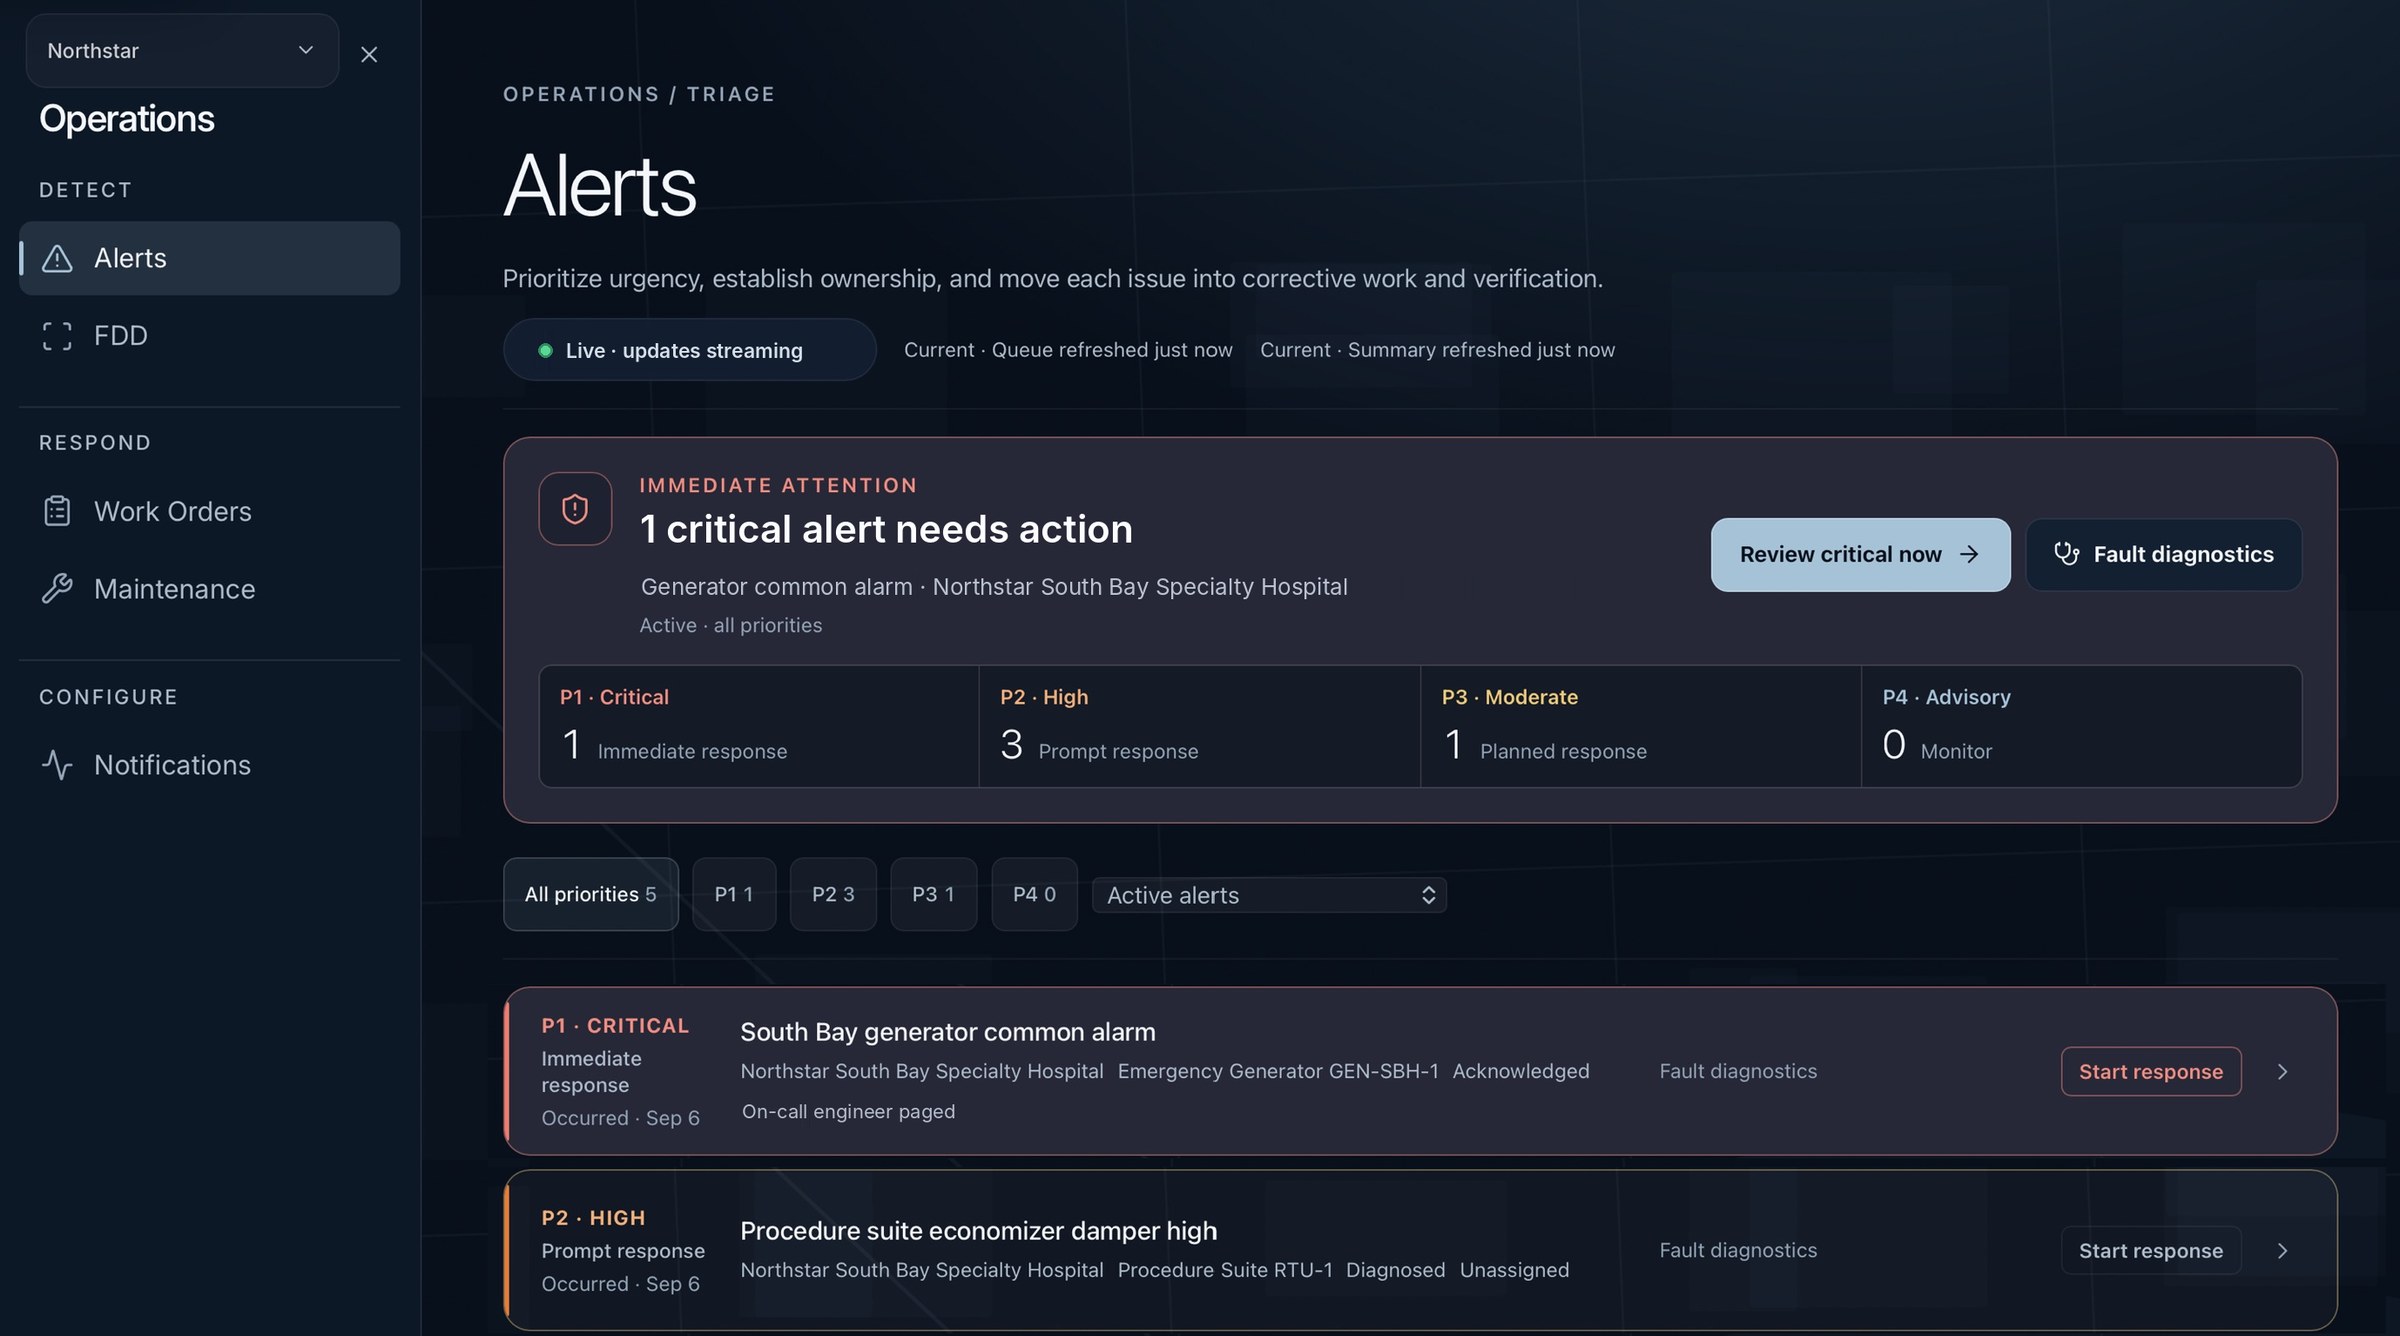Click the Operations / Triage breadcrumb
This screenshot has height=1336, width=2400.
pyautogui.click(x=639, y=94)
